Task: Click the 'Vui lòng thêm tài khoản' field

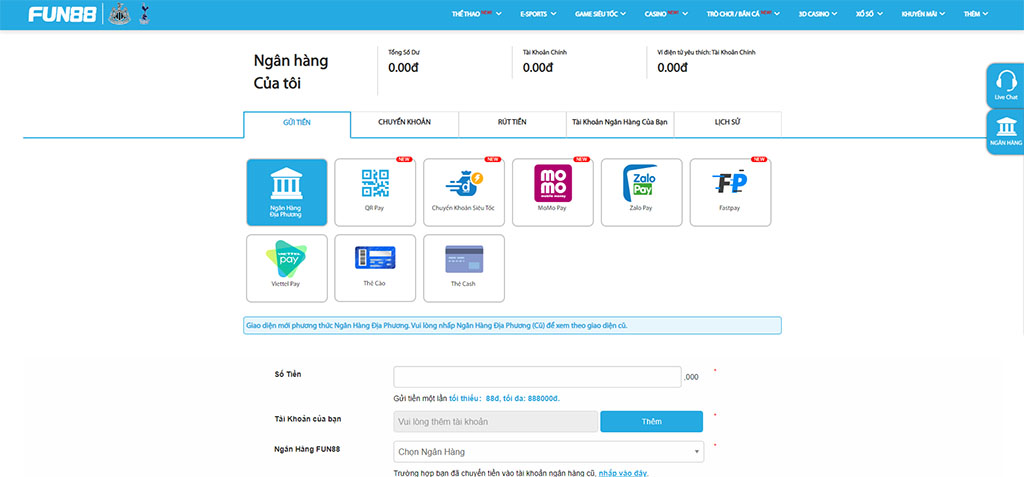Action: coord(496,421)
